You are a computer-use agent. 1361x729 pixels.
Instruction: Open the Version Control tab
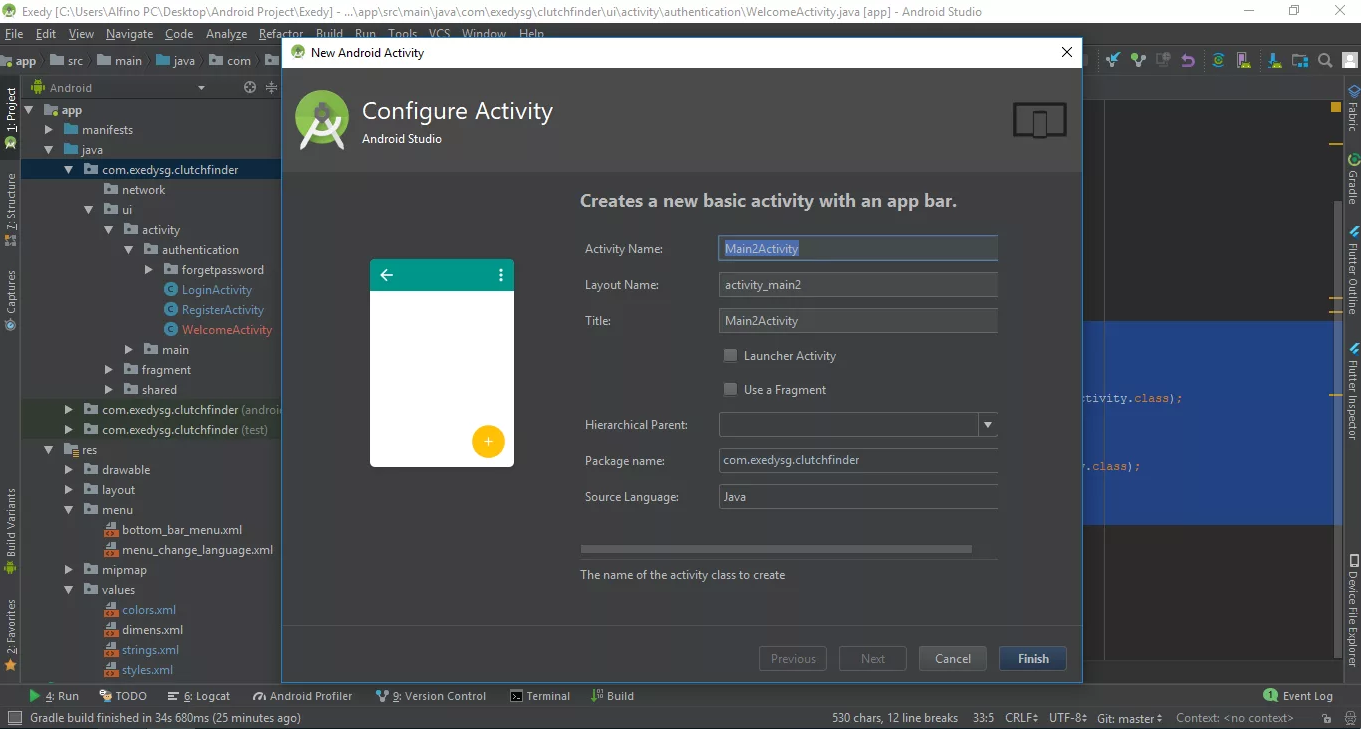click(x=431, y=696)
